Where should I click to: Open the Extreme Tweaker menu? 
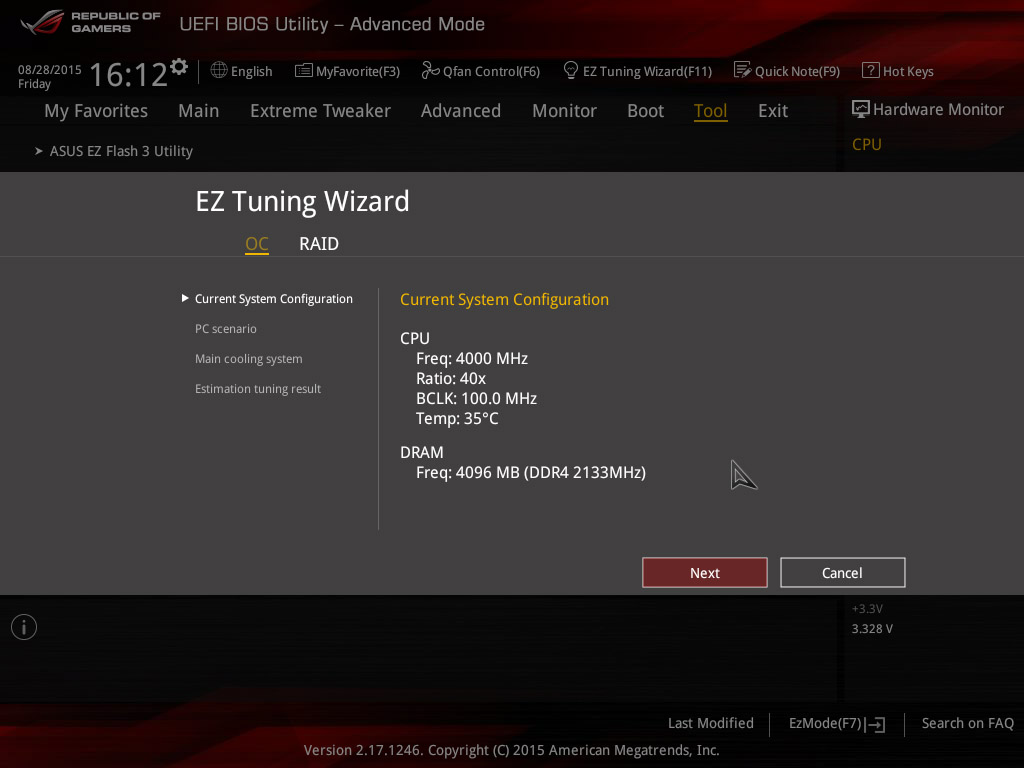coord(320,110)
